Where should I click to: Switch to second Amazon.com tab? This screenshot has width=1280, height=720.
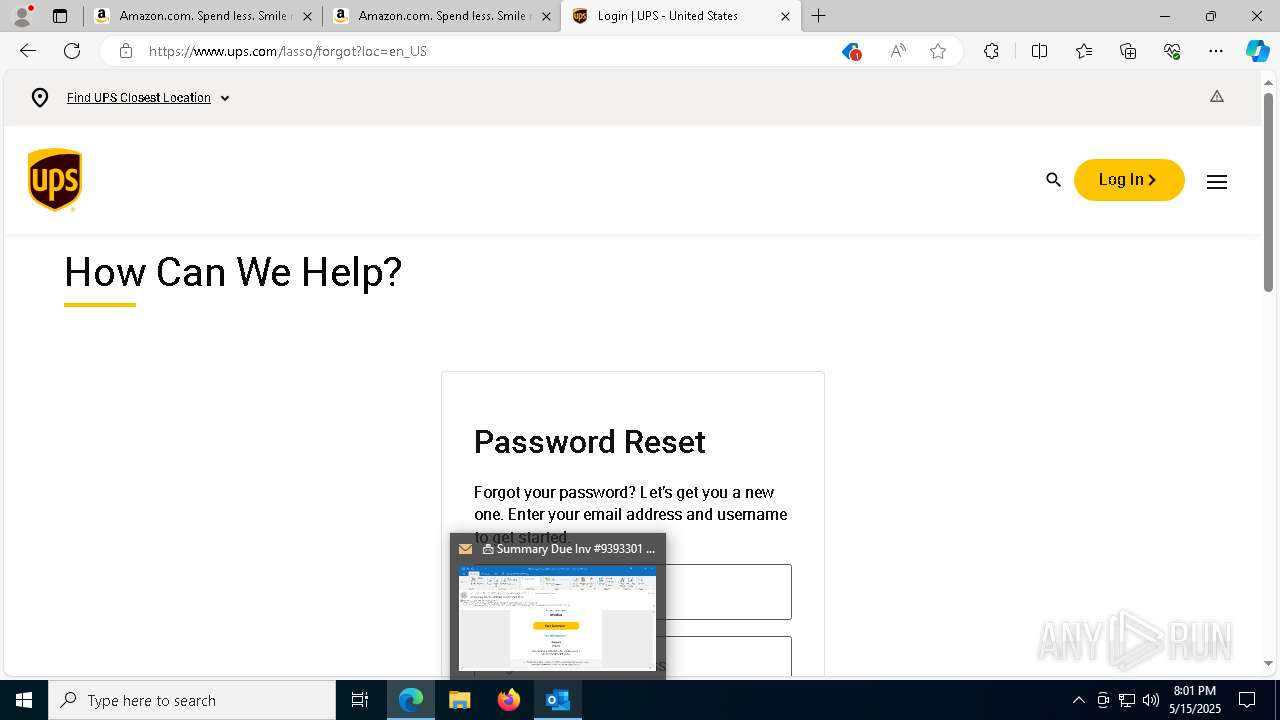tap(441, 16)
